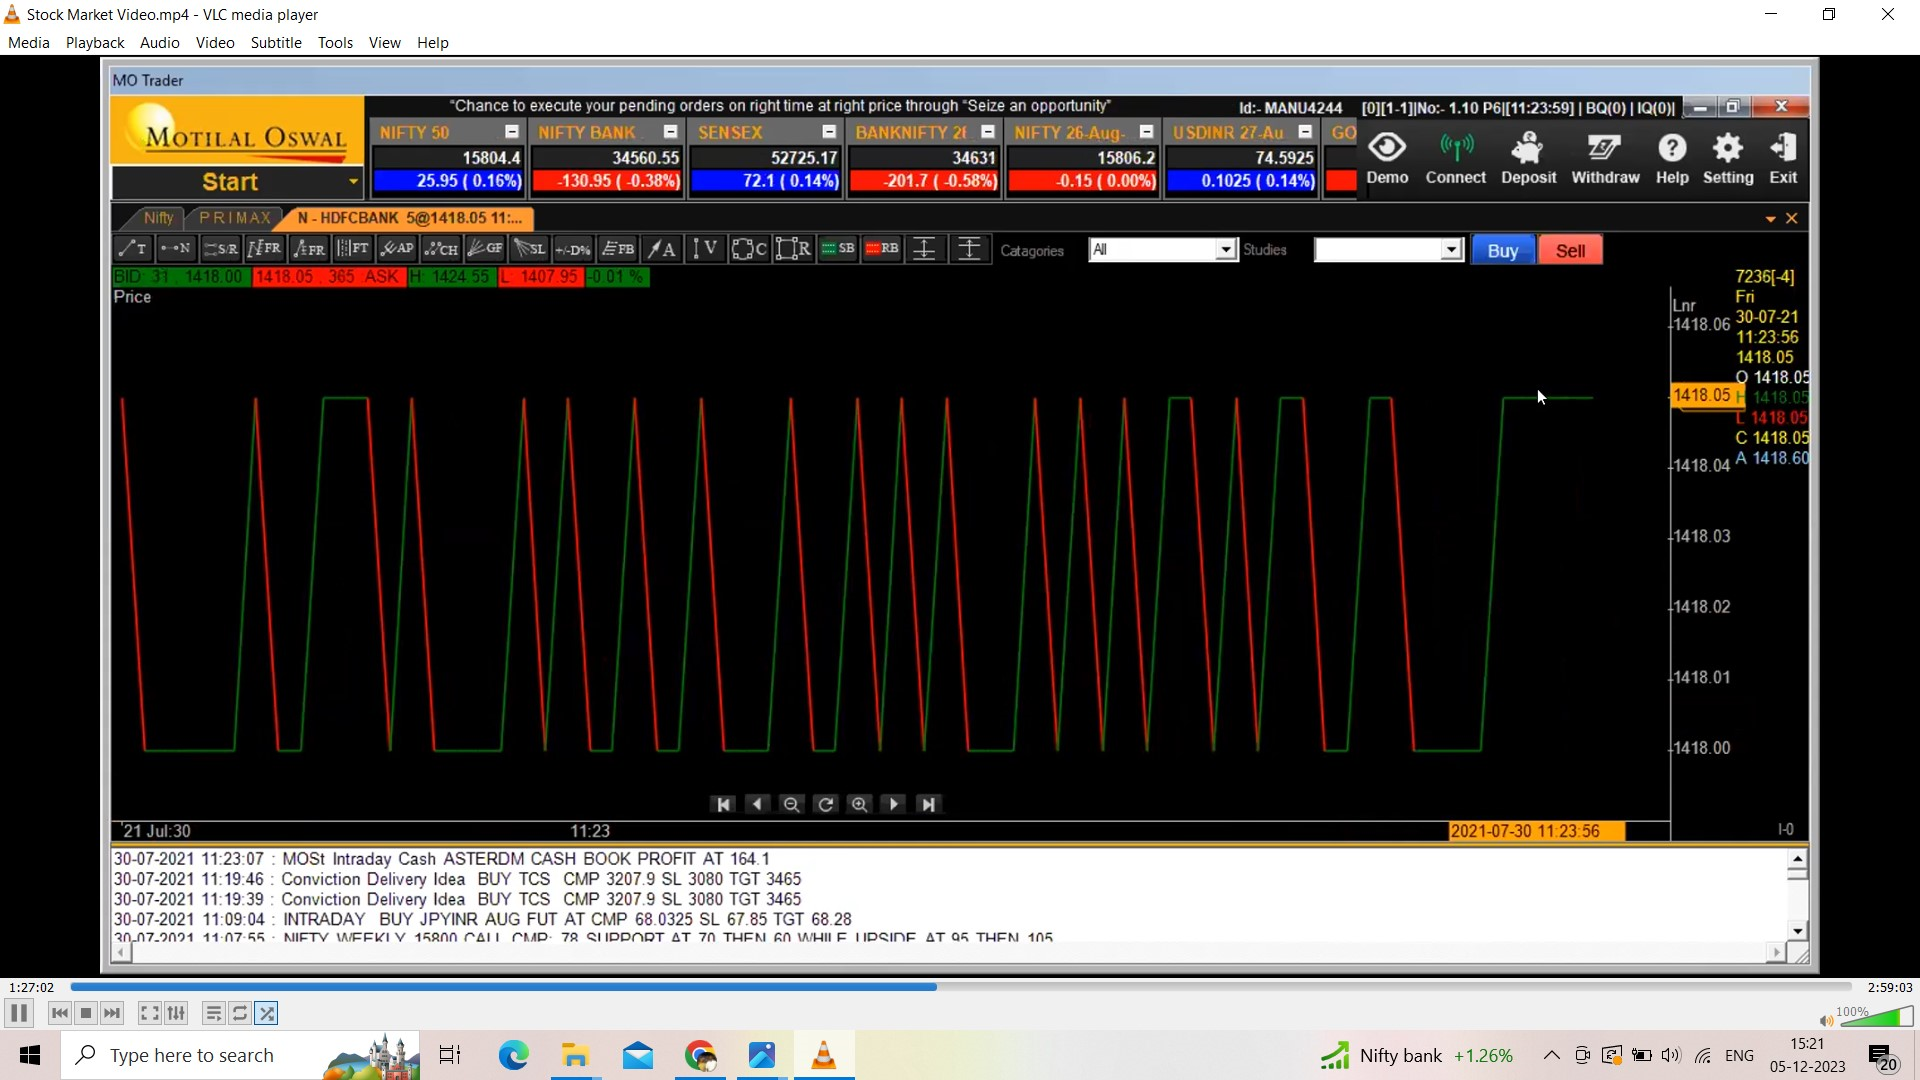Toggle VLC shuffle (random) mode
The width and height of the screenshot is (1920, 1080).
267,1013
